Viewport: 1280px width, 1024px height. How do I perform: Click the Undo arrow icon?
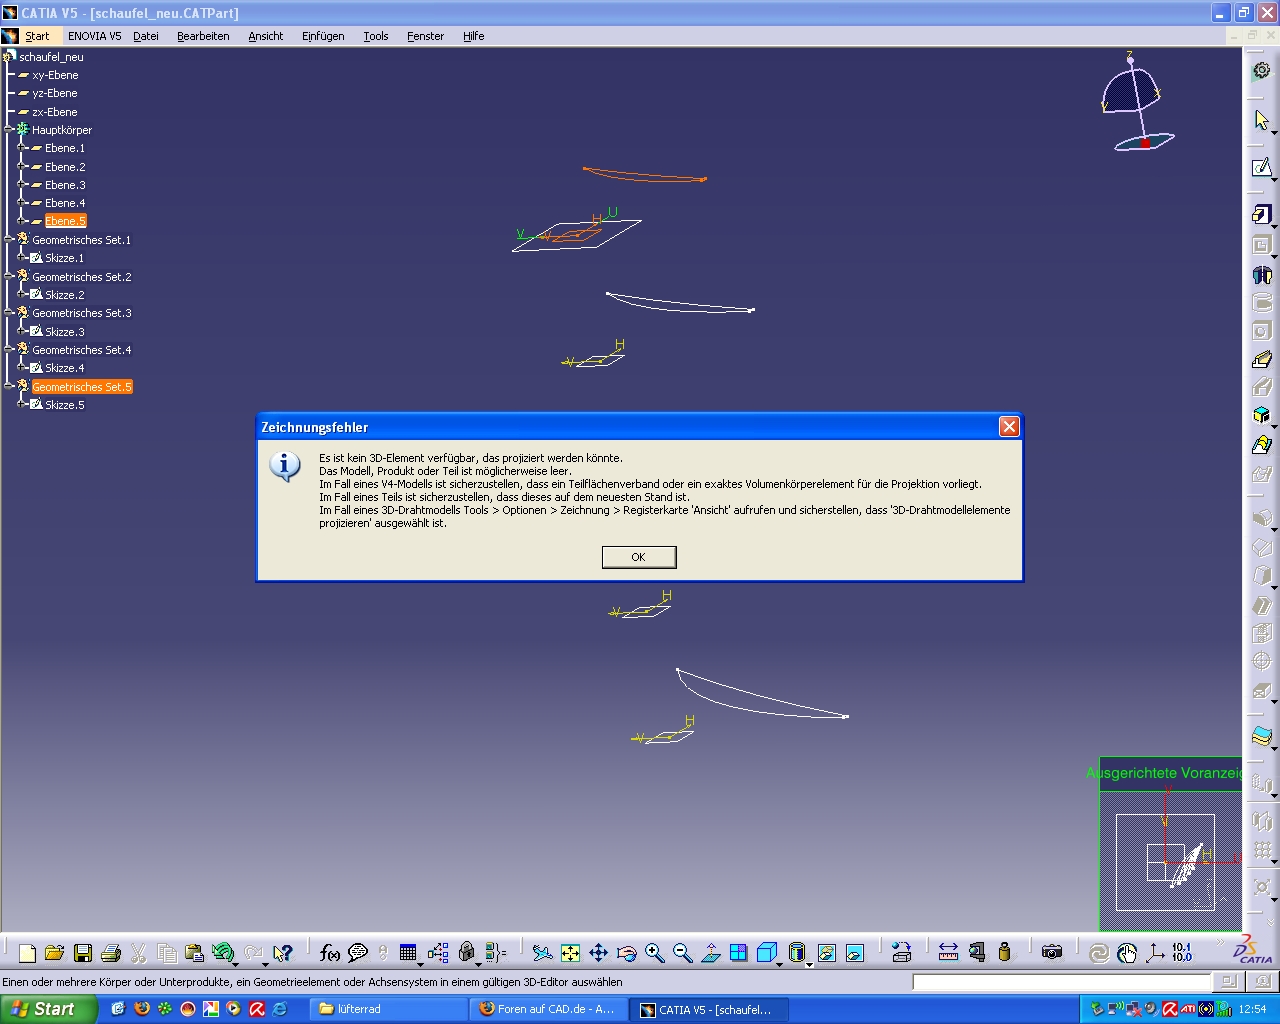click(x=222, y=953)
